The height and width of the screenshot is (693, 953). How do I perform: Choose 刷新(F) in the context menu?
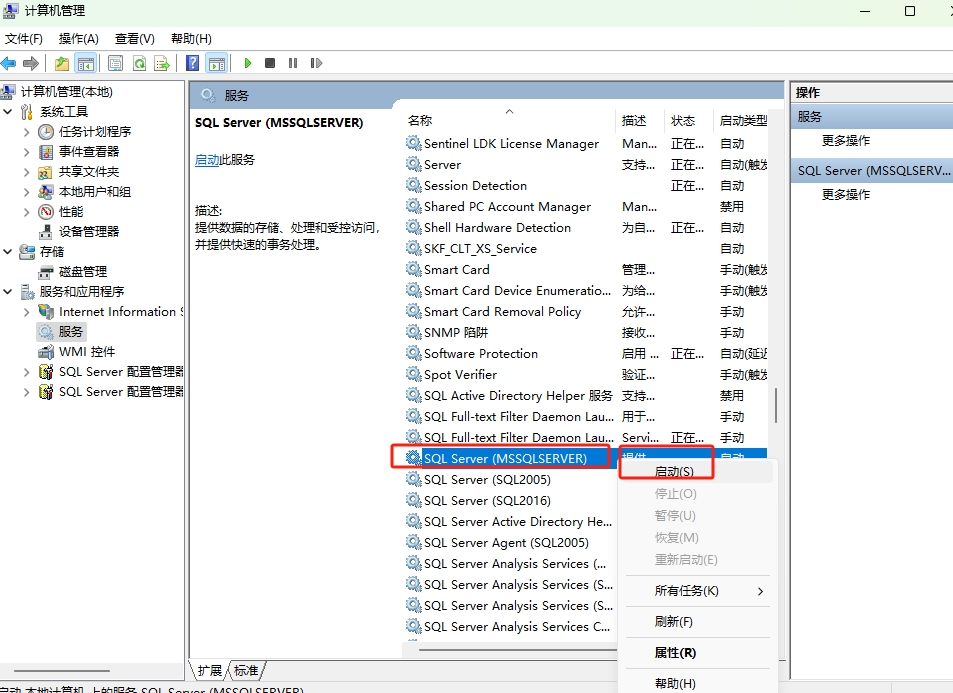(697, 622)
